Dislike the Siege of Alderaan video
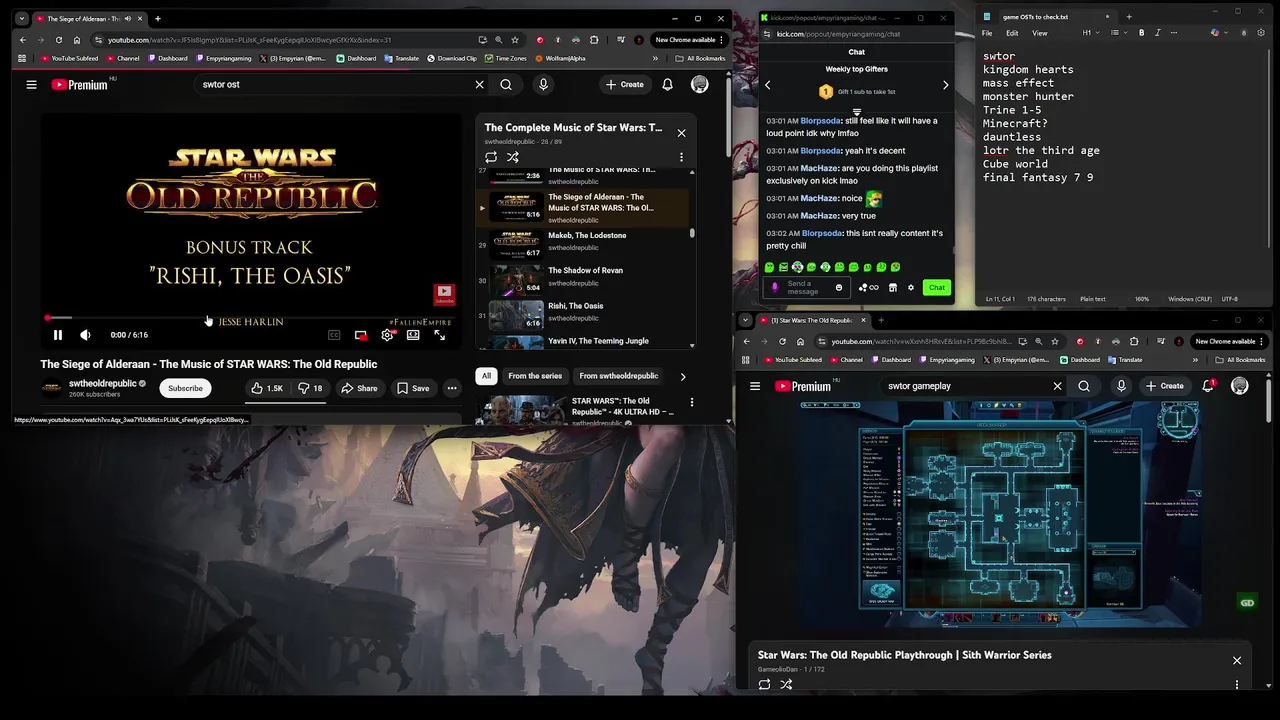The image size is (1280, 720). click(311, 388)
